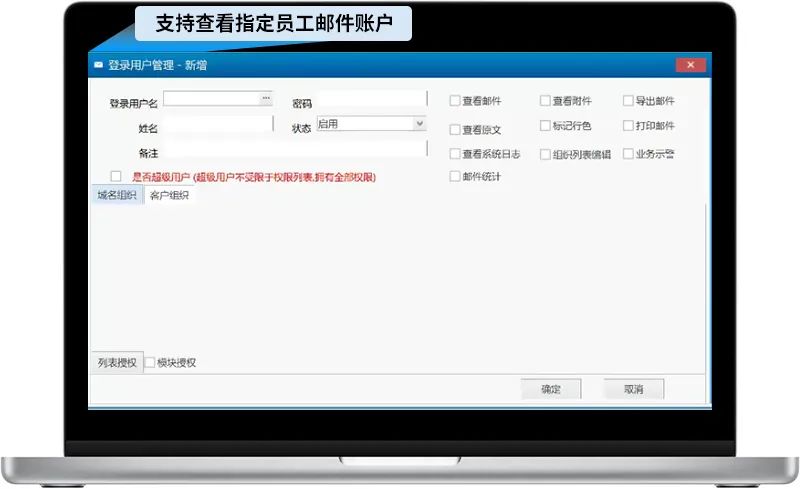Enable the 邮件统计 checkbox

[455, 176]
